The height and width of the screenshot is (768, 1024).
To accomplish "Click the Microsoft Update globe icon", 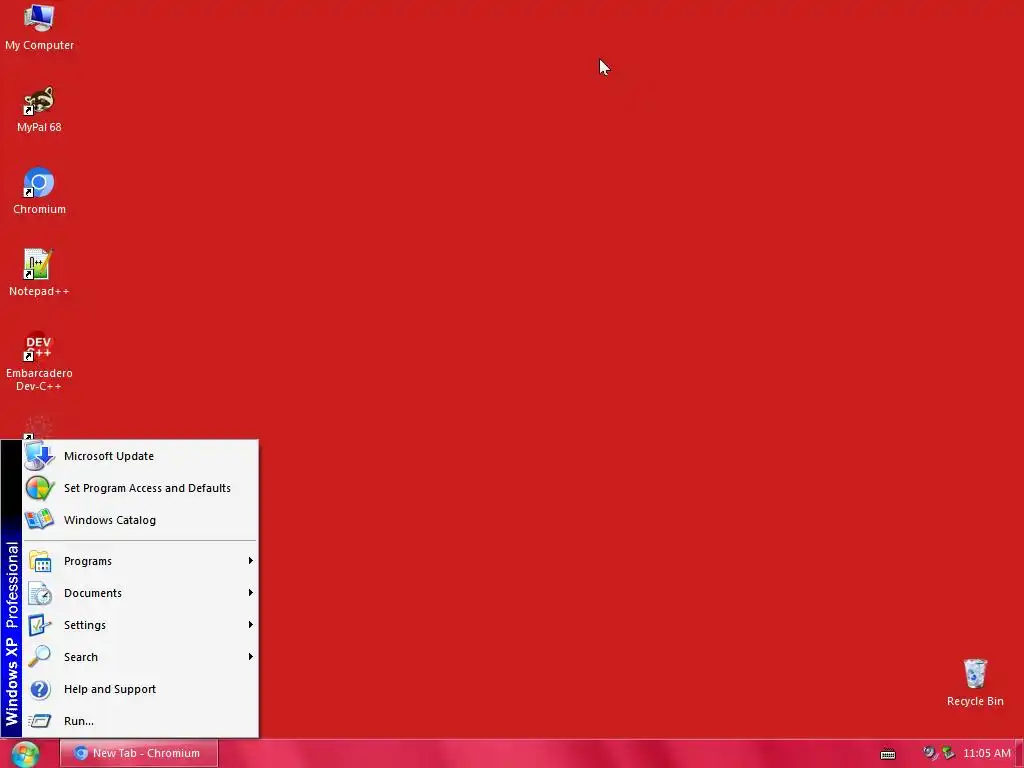I will [39, 456].
